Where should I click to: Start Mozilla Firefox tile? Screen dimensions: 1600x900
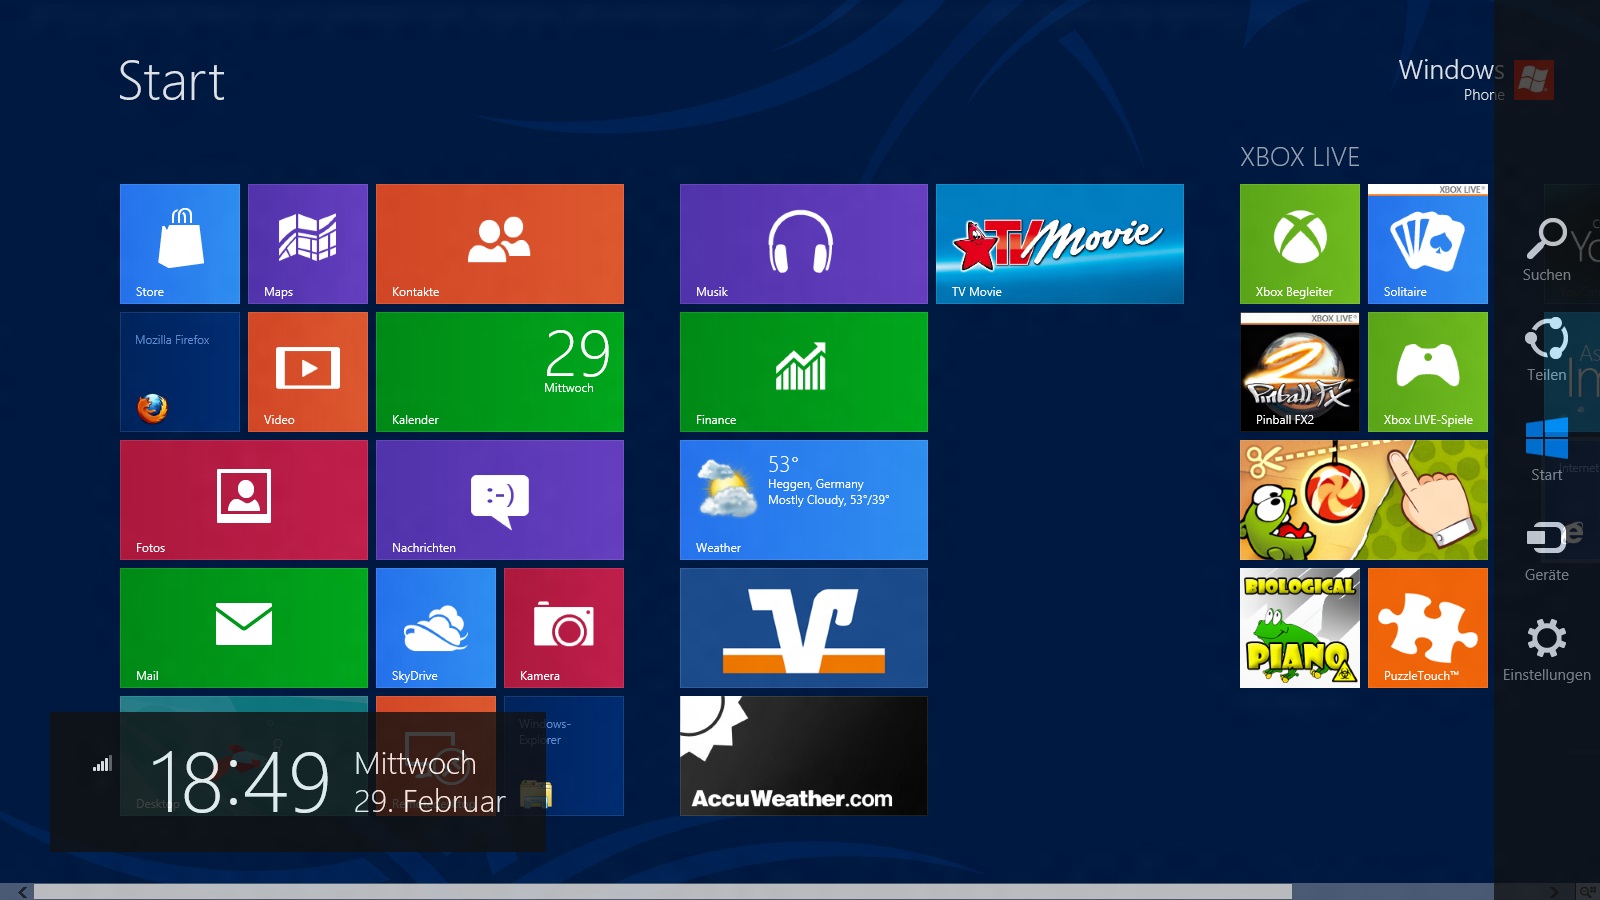[x=180, y=372]
